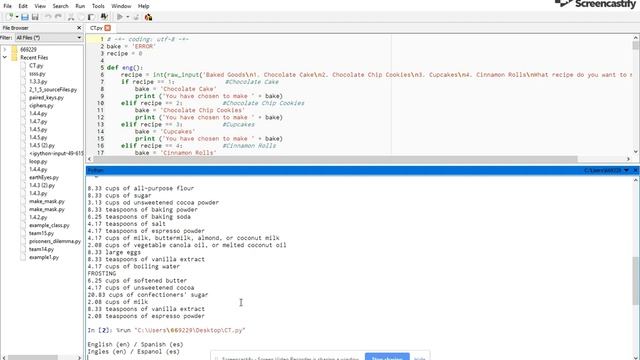
Task: Open the Help menu
Action: pyautogui.click(x=143, y=6)
